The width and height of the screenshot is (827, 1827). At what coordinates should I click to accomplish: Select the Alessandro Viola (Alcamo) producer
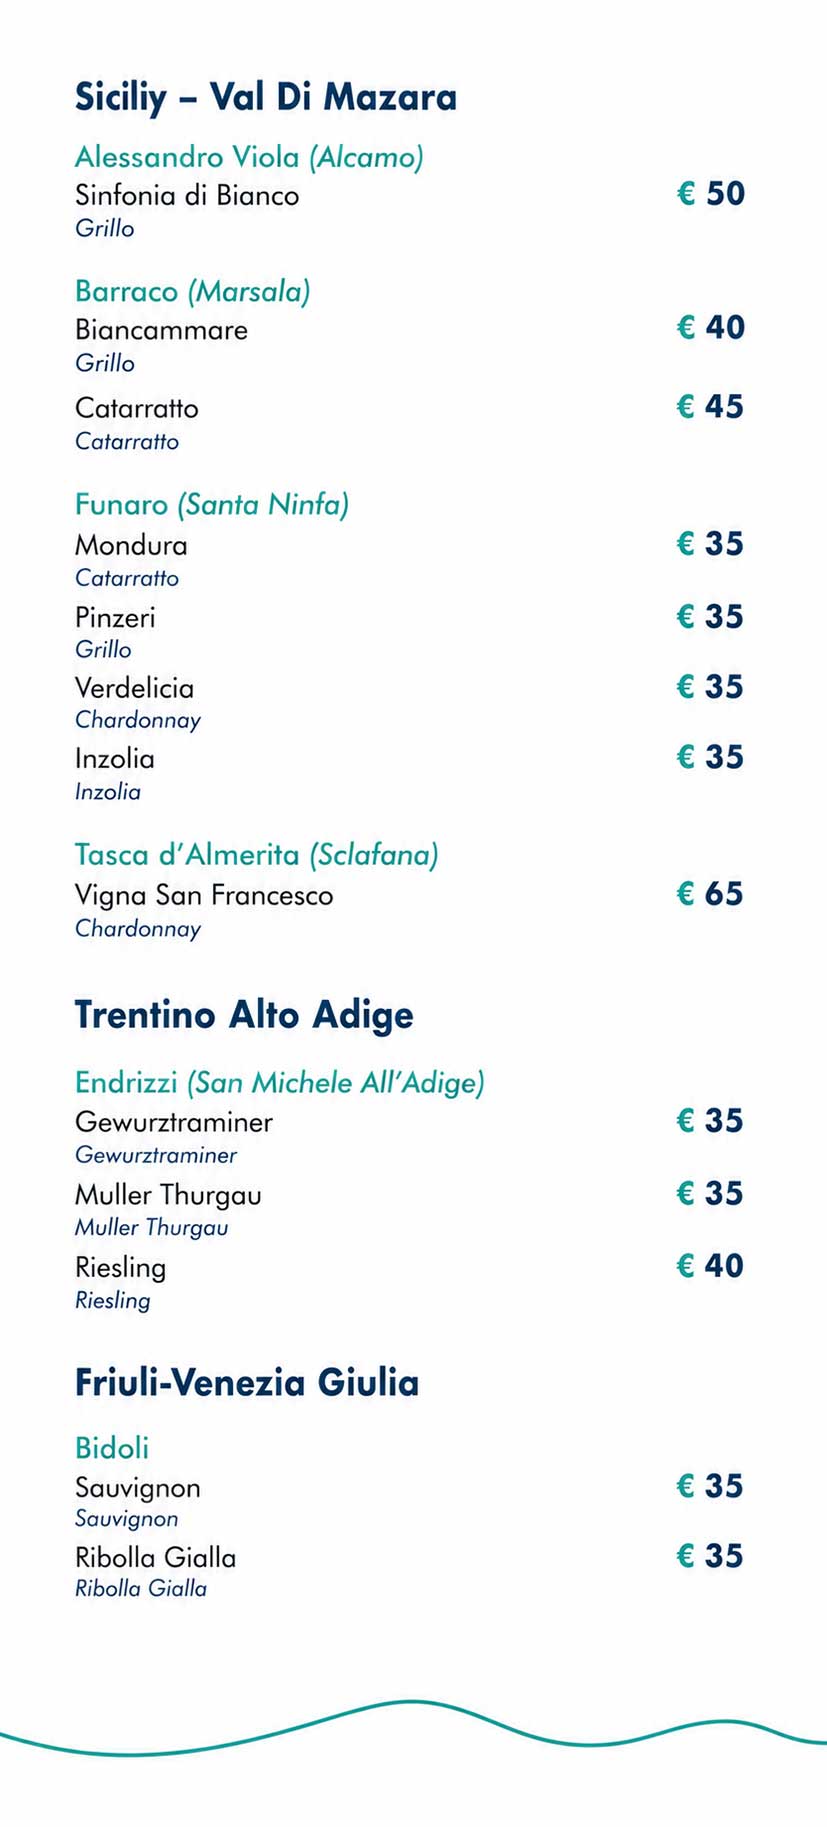(249, 157)
